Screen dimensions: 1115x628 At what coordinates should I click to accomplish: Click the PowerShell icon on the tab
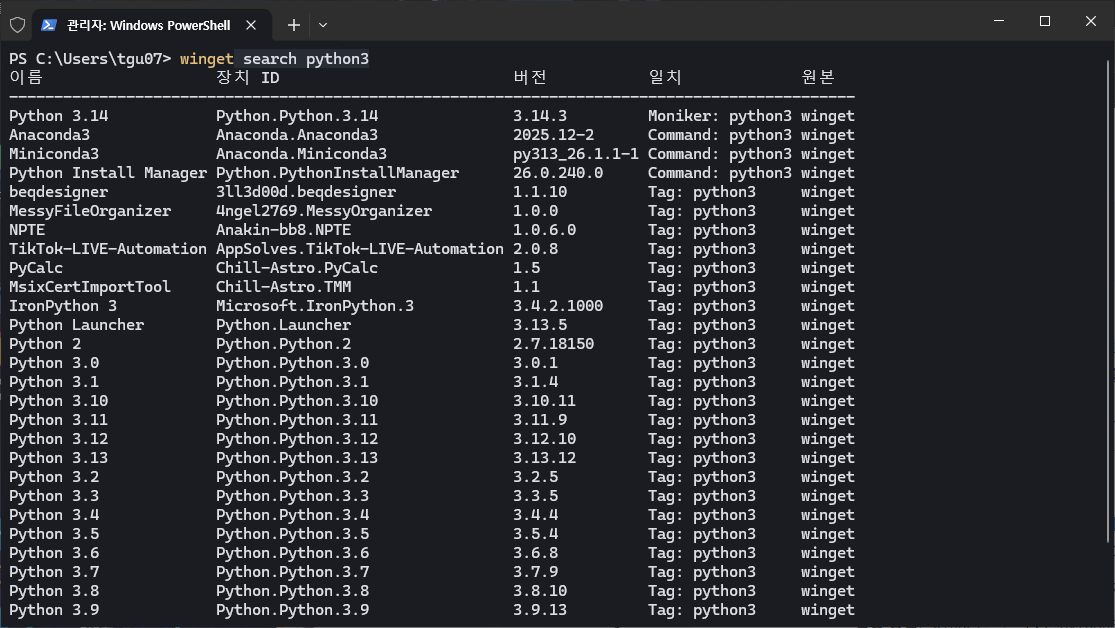(48, 25)
